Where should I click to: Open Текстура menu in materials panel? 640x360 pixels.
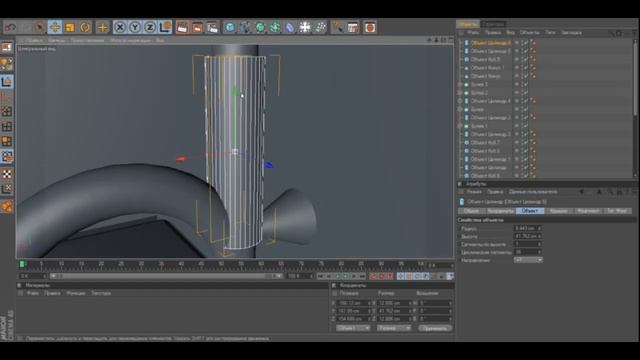(x=101, y=293)
